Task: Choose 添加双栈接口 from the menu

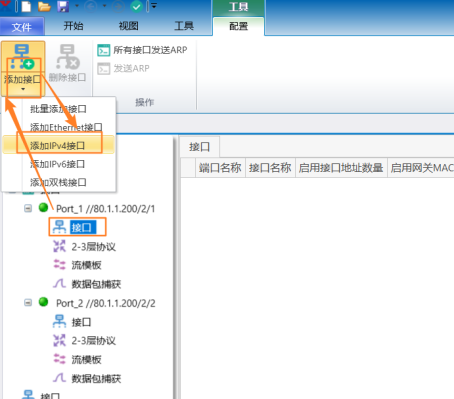Action: (58, 182)
